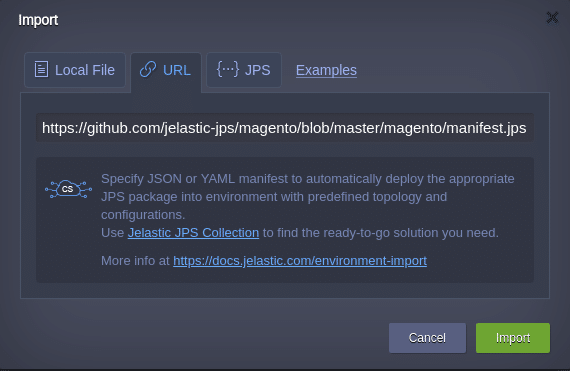This screenshot has height=371, width=570.
Task: Click the manifest URL input field
Action: click(285, 128)
